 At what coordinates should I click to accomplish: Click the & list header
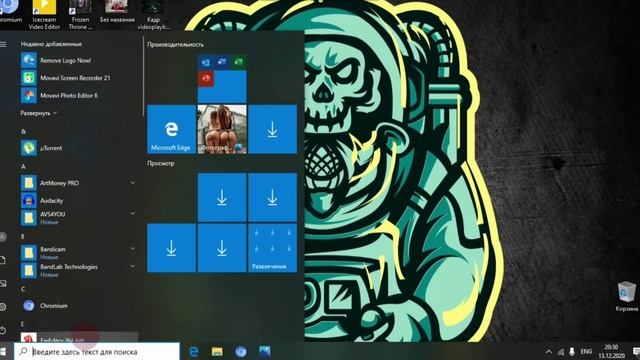tap(23, 131)
